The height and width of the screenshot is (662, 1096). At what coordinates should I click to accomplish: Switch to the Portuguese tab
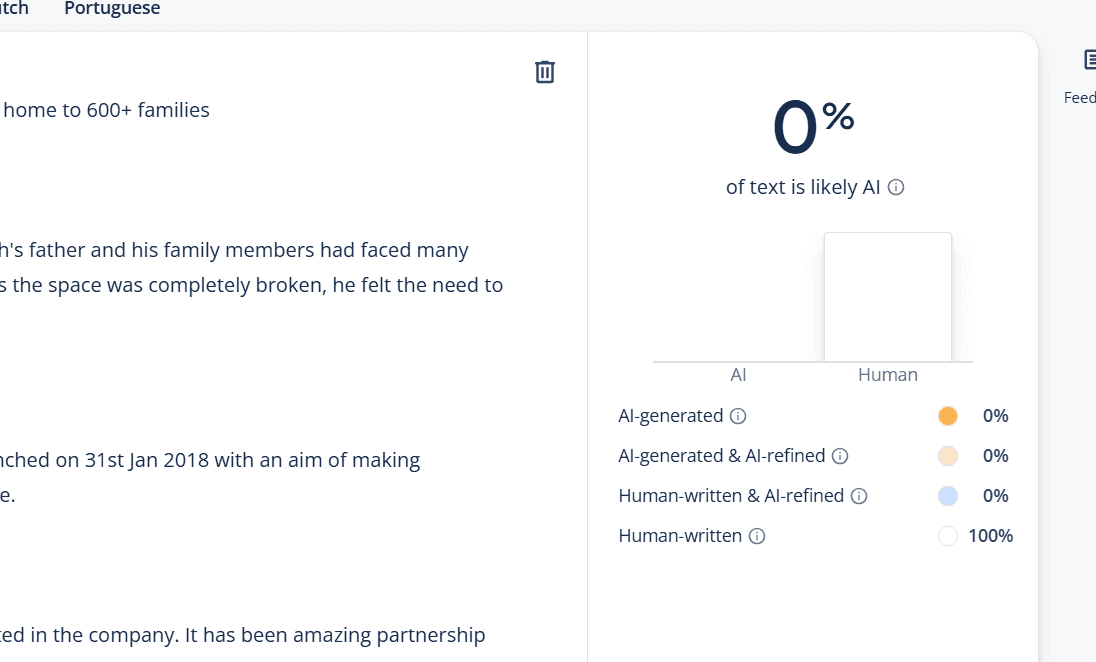point(111,9)
